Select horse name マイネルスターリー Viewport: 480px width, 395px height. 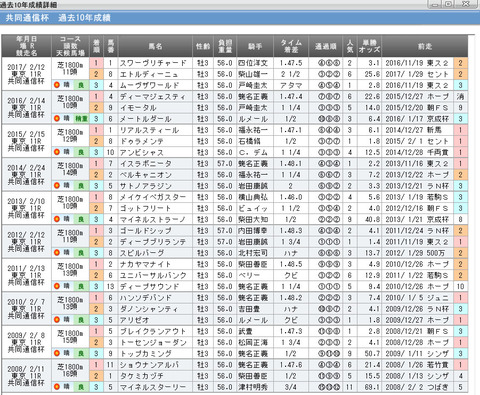click(x=153, y=387)
